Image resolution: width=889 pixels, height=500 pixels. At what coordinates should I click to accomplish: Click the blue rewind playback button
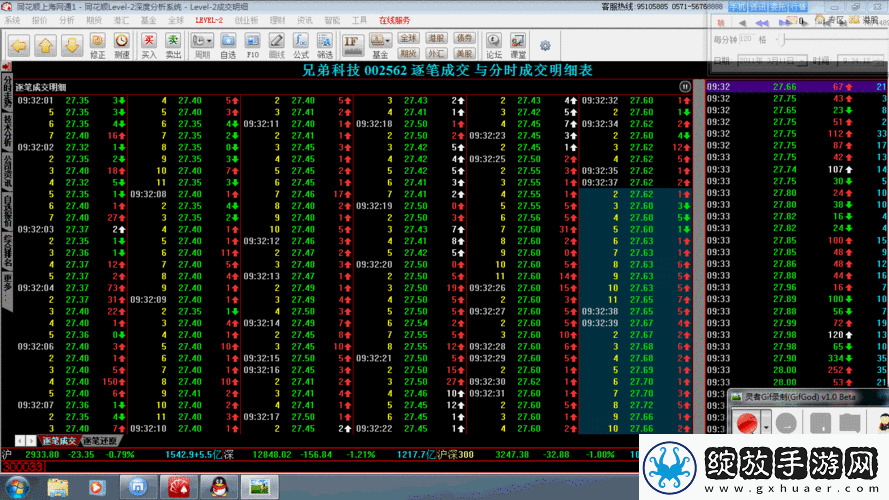click(762, 23)
